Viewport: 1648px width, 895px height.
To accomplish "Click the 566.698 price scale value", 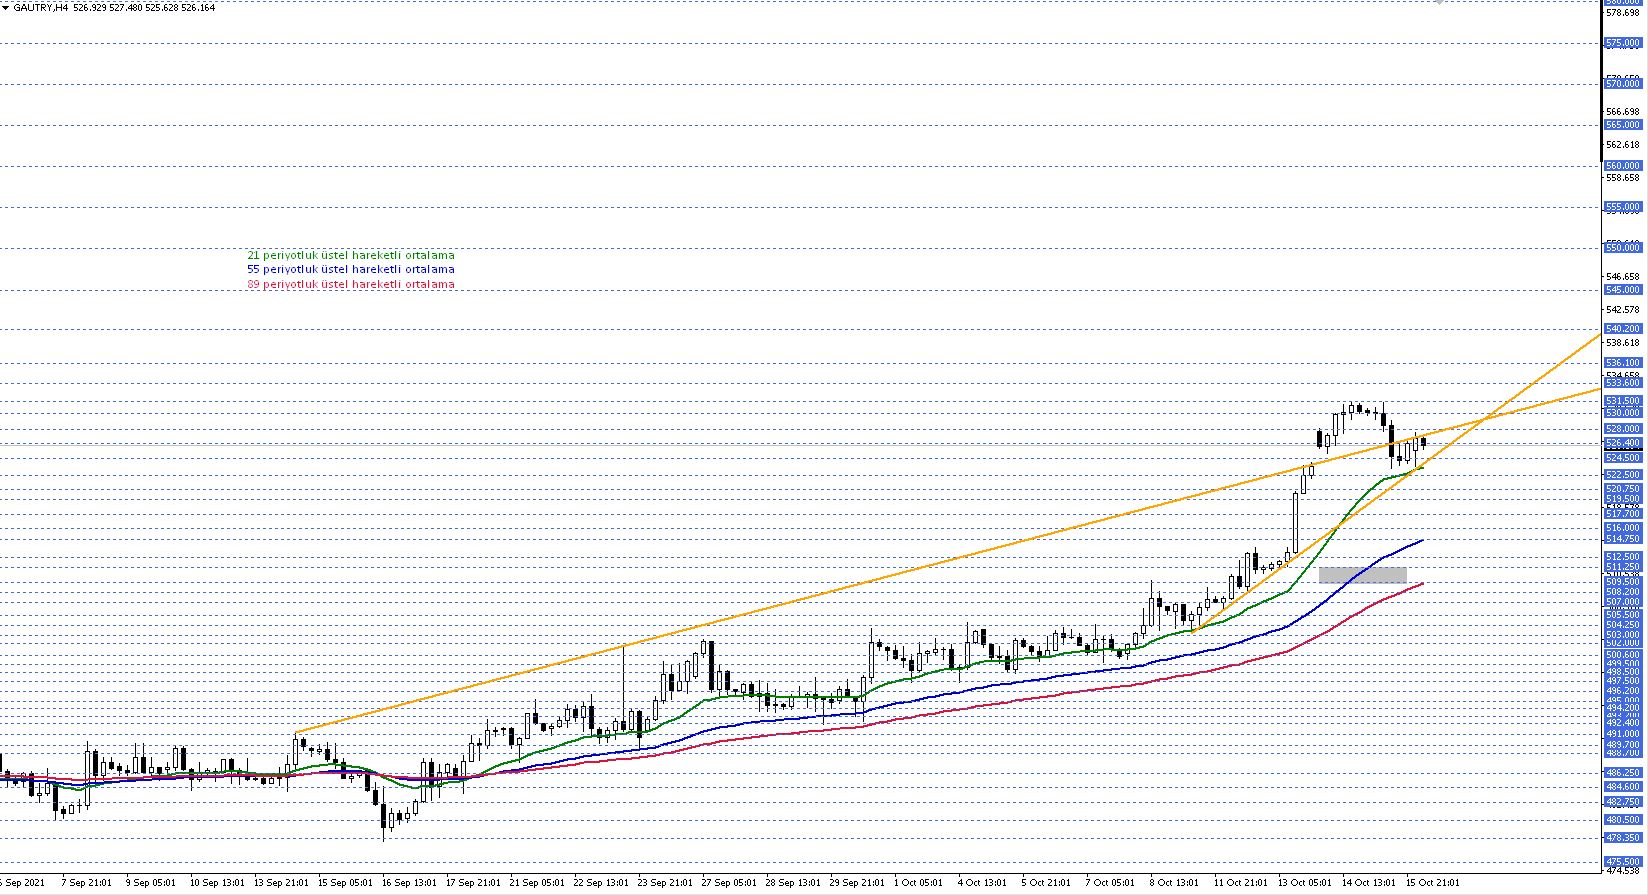I will 1622,112.
